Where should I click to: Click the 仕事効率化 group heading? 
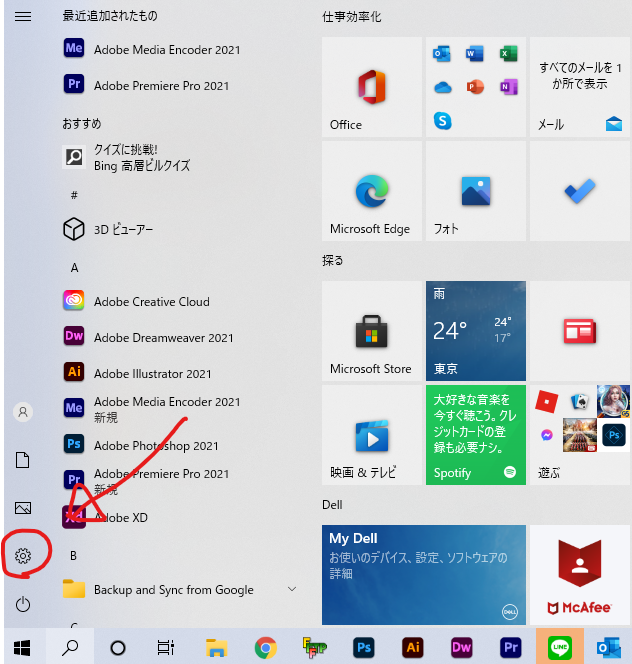click(x=352, y=17)
